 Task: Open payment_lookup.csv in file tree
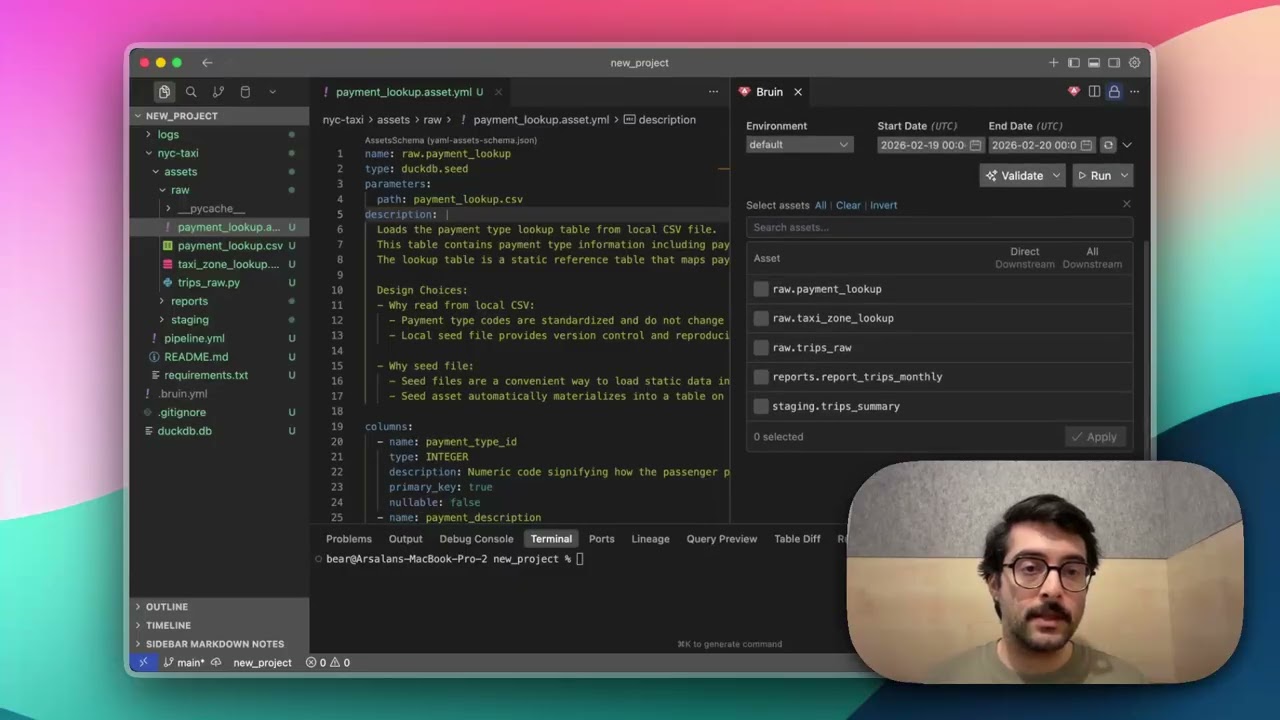coord(230,246)
